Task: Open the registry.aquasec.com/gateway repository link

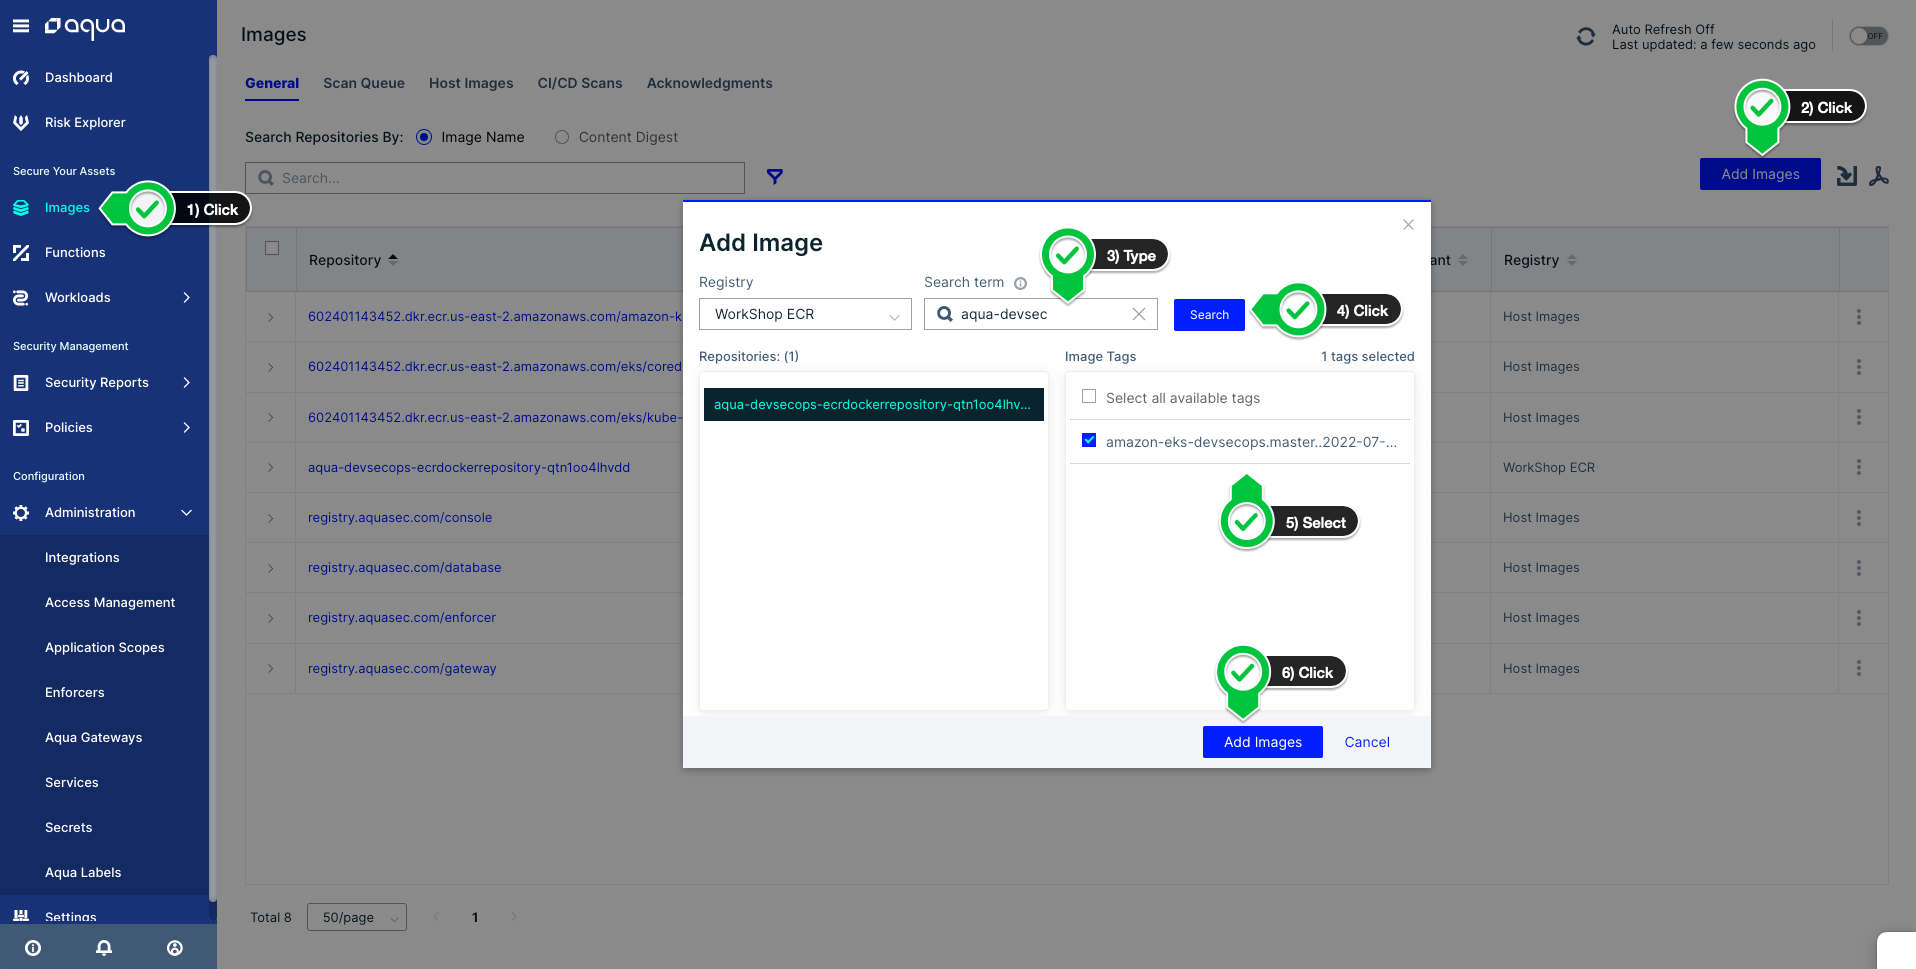Action: [x=402, y=668]
